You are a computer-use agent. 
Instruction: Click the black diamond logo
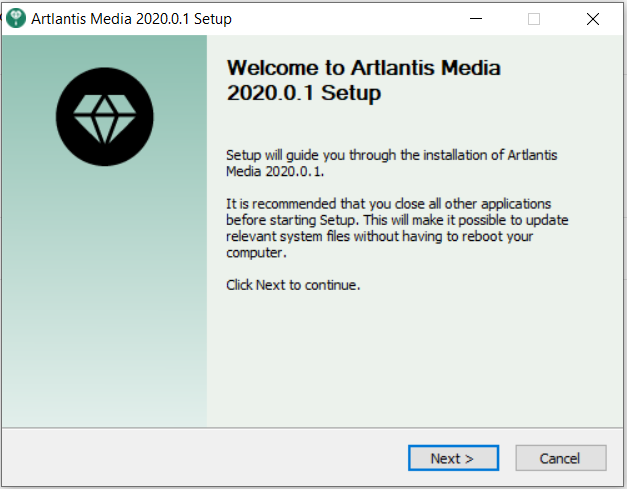[104, 117]
